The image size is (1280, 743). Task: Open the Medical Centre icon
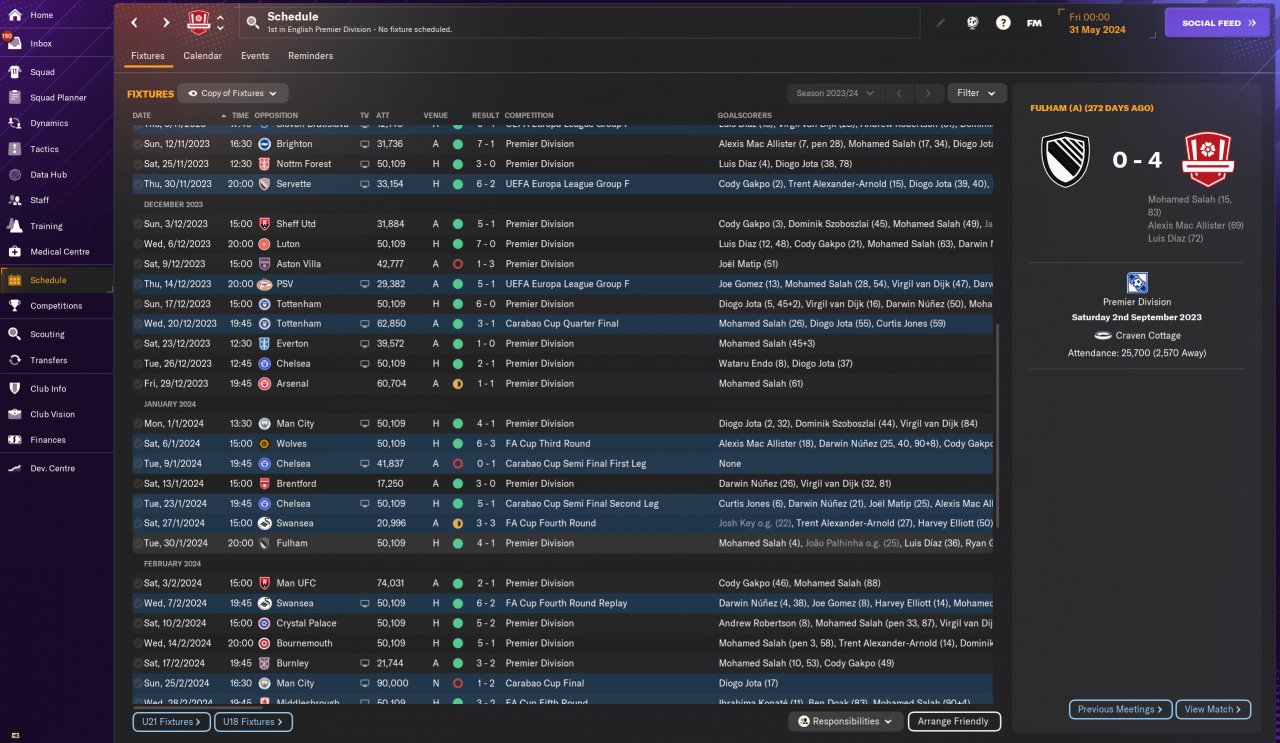pos(14,252)
